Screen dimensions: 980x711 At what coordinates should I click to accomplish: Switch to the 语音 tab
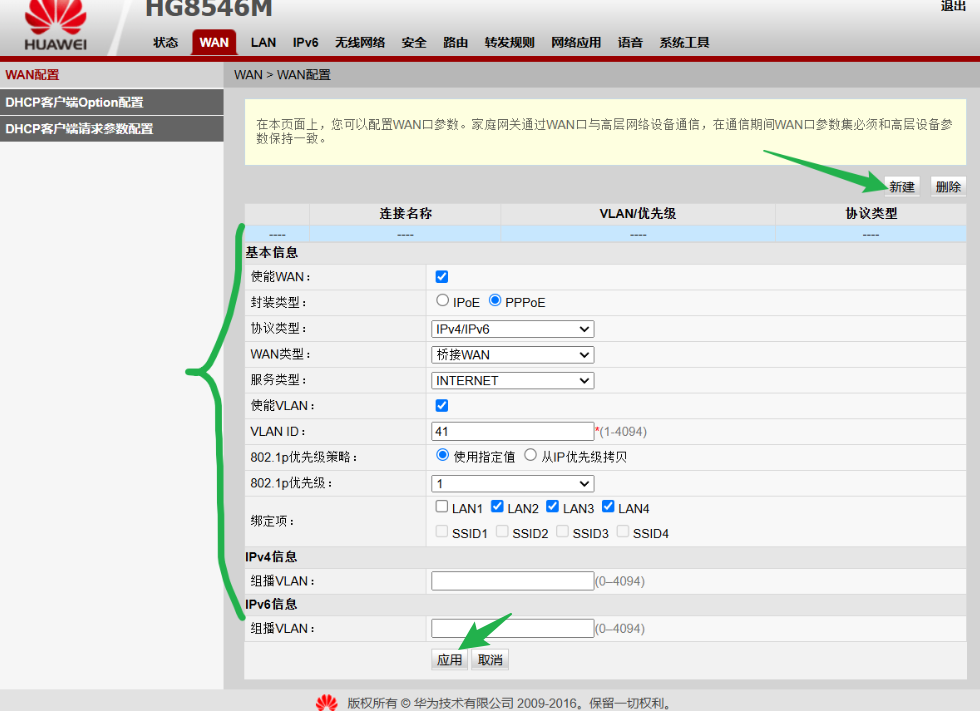click(x=630, y=42)
